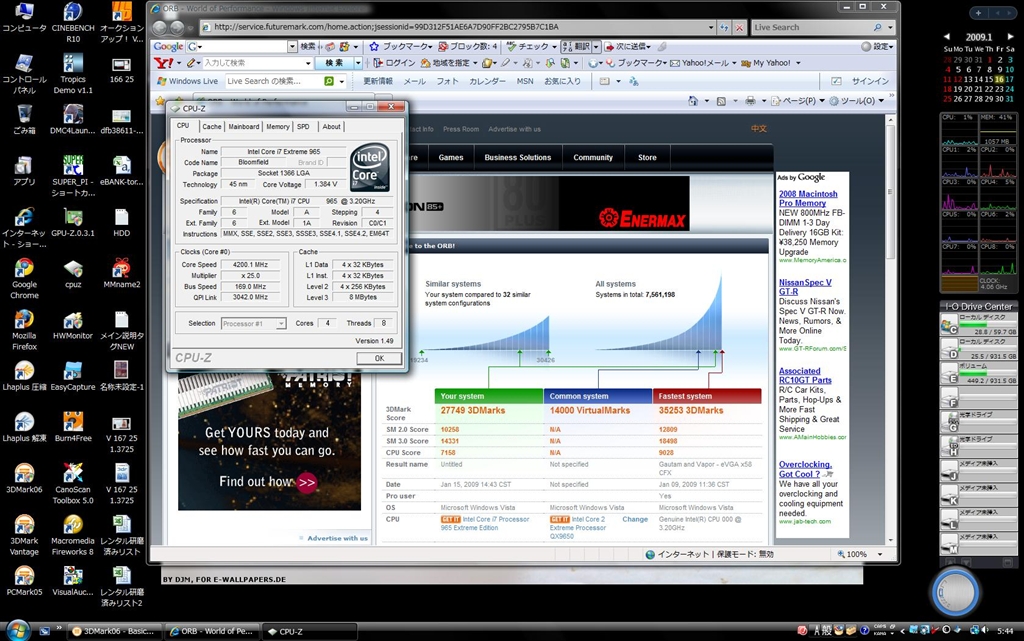This screenshot has height=641, width=1024.
Task: Expand the address bar URL history dropdown
Action: [x=711, y=27]
